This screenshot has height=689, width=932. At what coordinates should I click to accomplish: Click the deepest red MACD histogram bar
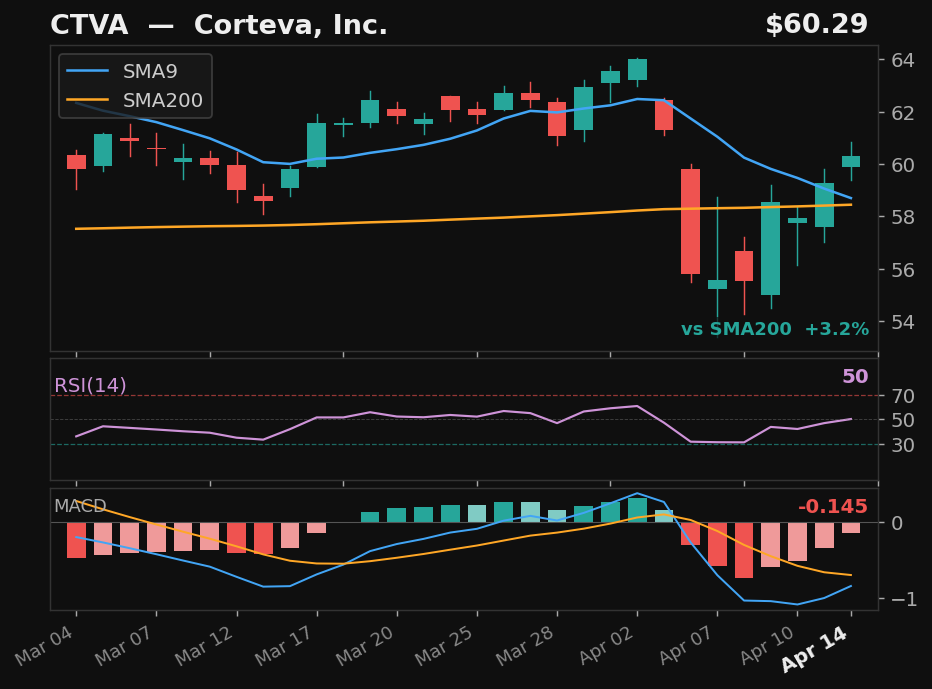point(744,550)
